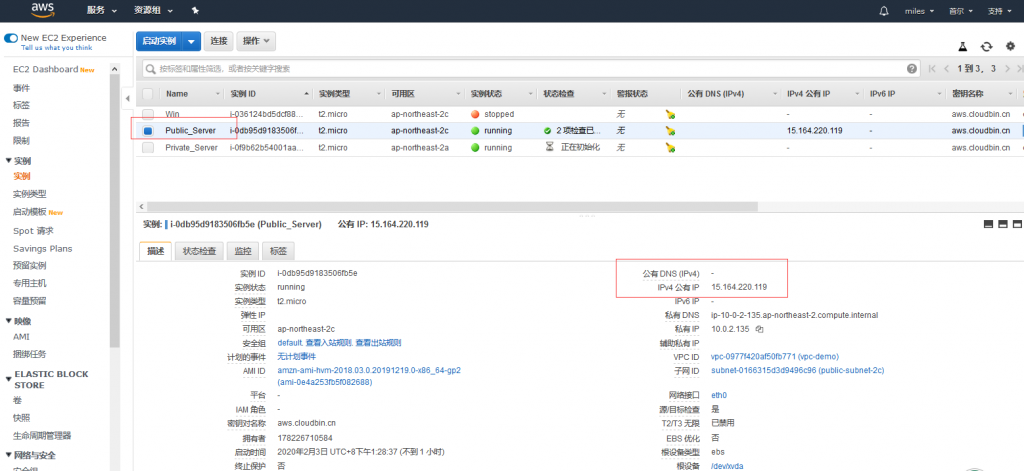Image resolution: width=1024 pixels, height=471 pixels.
Task: Toggle the New EC2 Experience switch
Action: point(11,38)
